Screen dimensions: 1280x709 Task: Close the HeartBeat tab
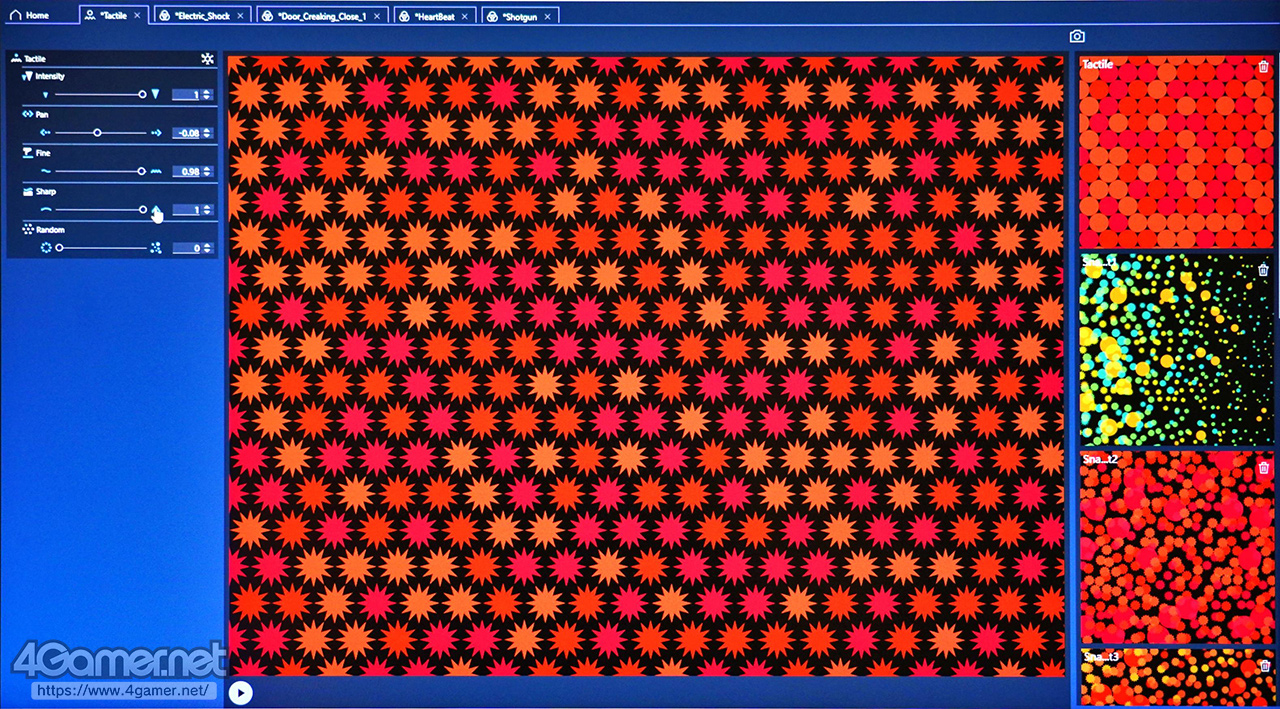coord(464,16)
